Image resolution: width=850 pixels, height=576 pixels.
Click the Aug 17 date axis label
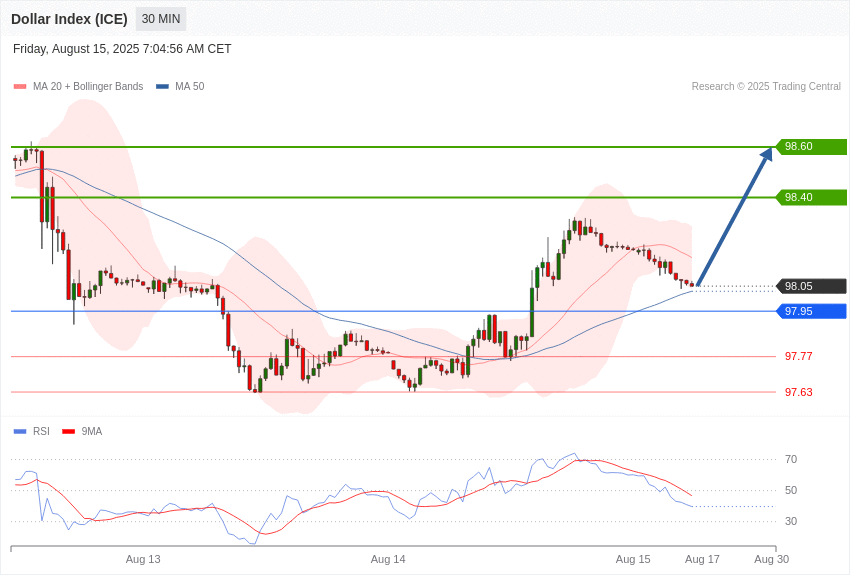point(703,559)
